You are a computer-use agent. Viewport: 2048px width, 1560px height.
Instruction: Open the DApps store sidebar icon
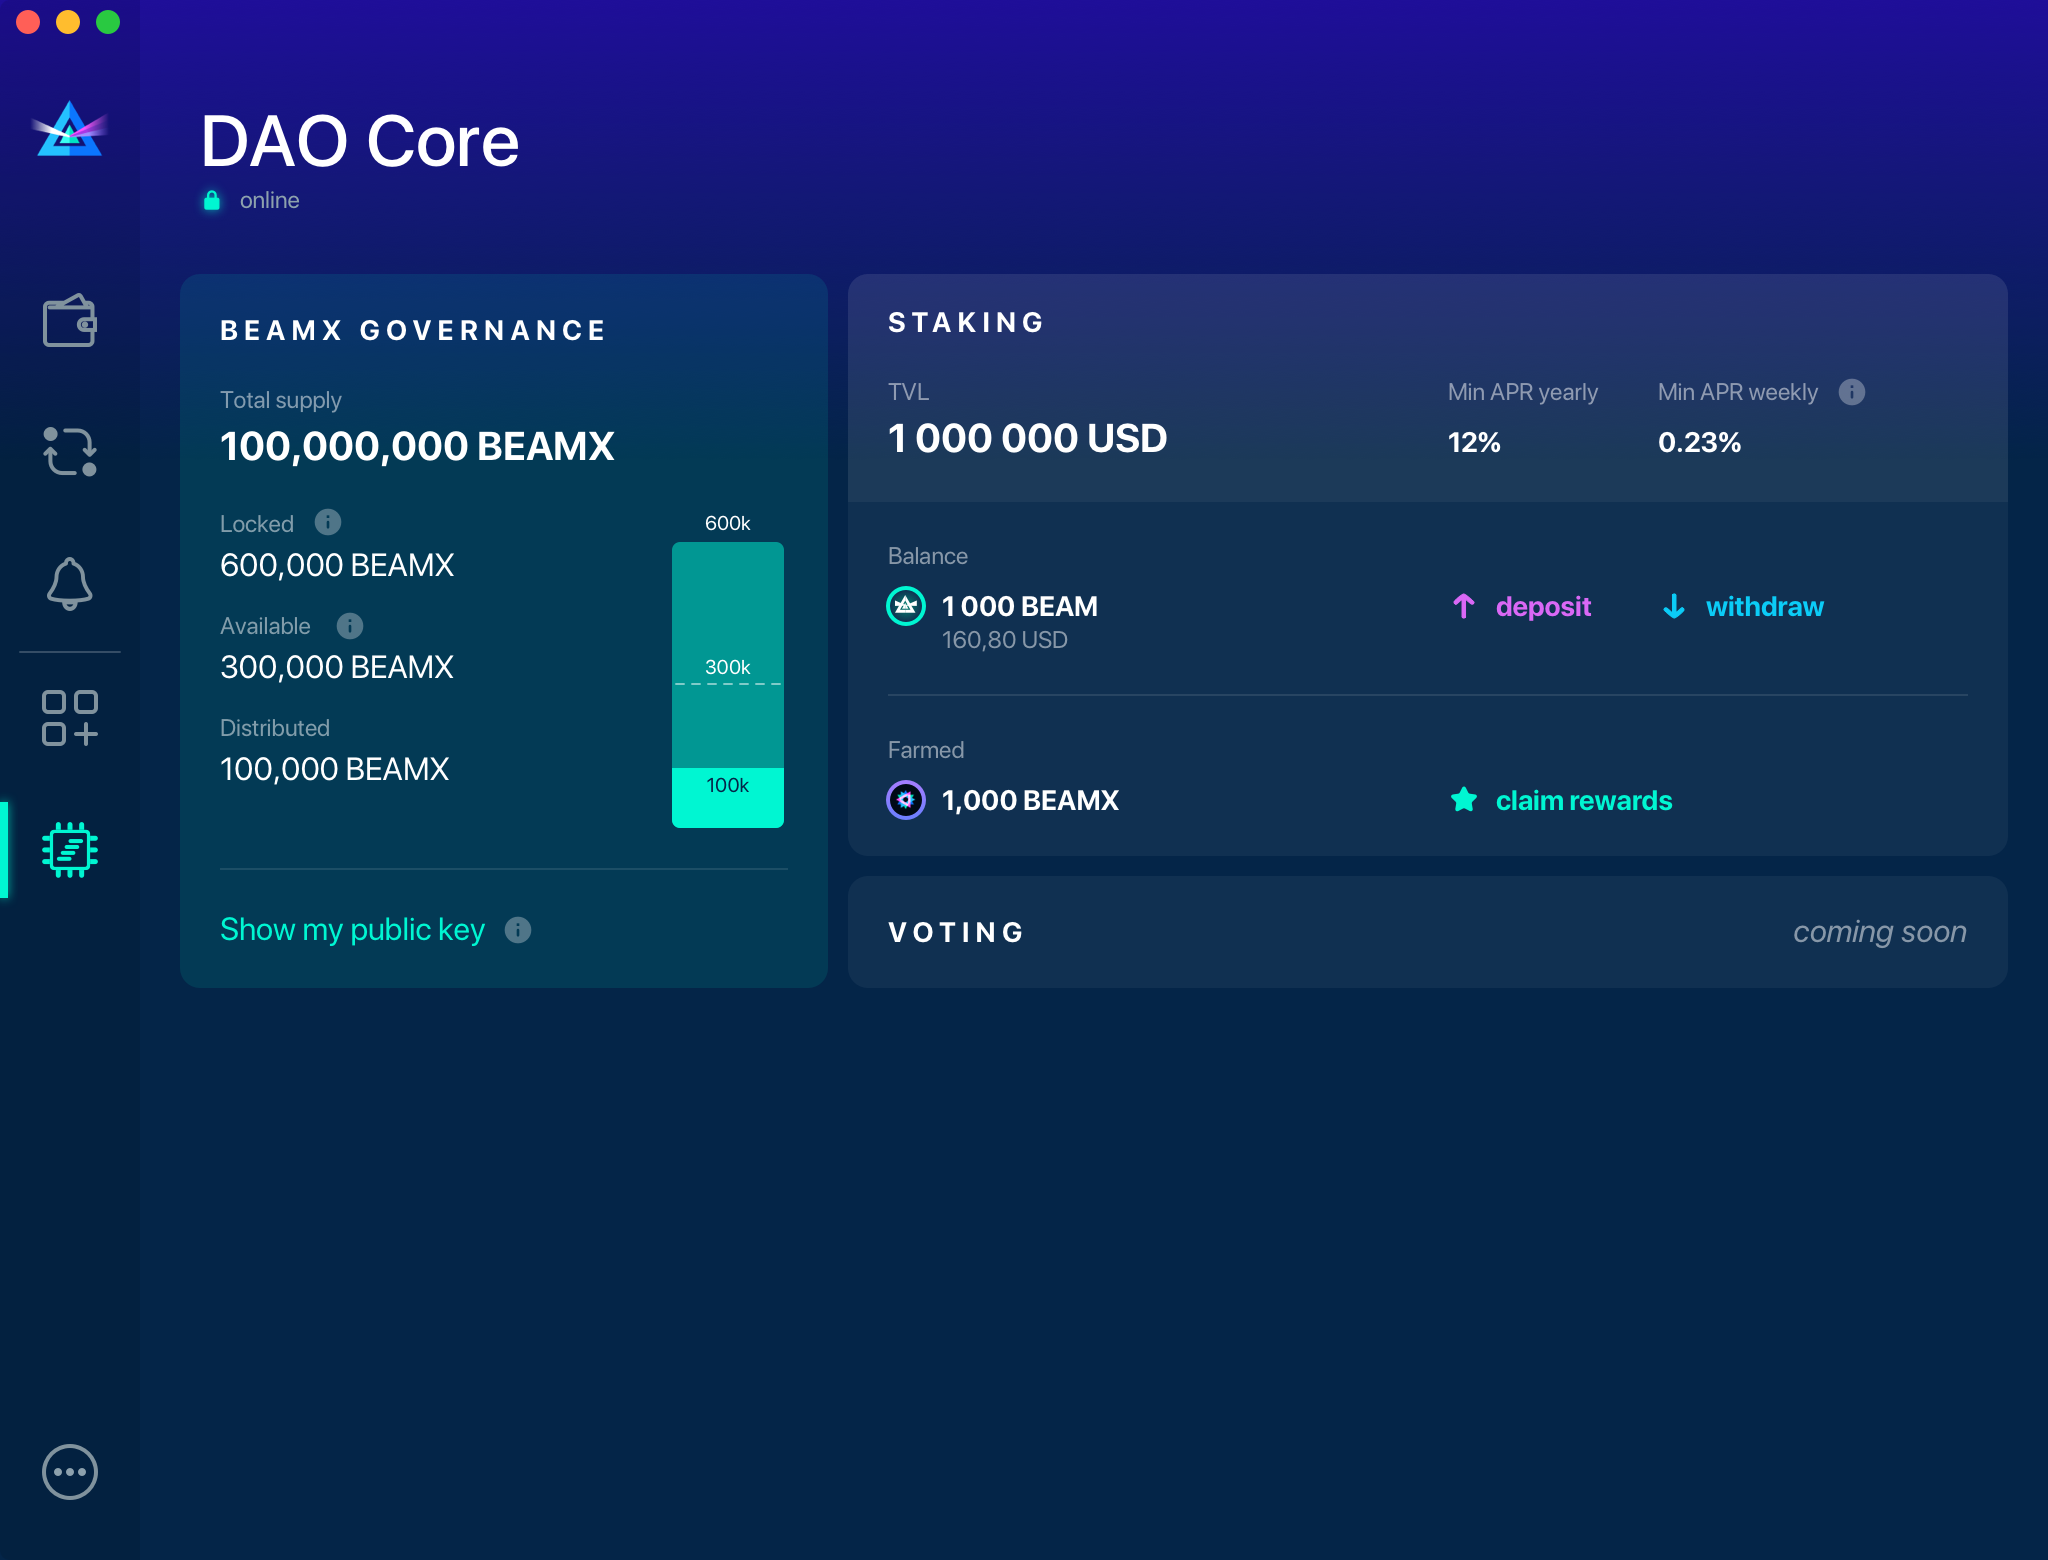point(69,718)
